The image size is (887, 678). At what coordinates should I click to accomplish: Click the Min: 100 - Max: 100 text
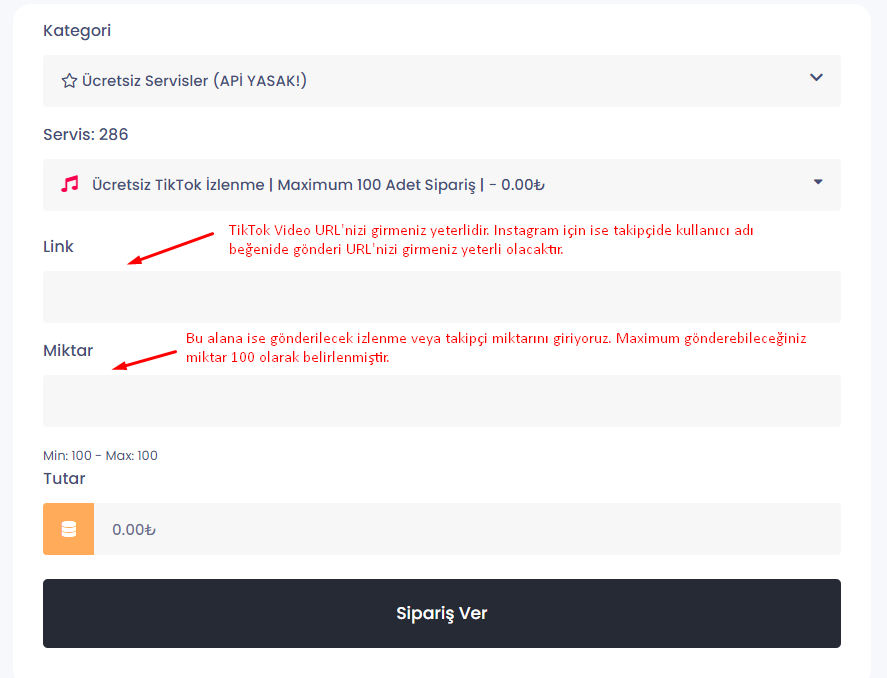[x=100, y=456]
